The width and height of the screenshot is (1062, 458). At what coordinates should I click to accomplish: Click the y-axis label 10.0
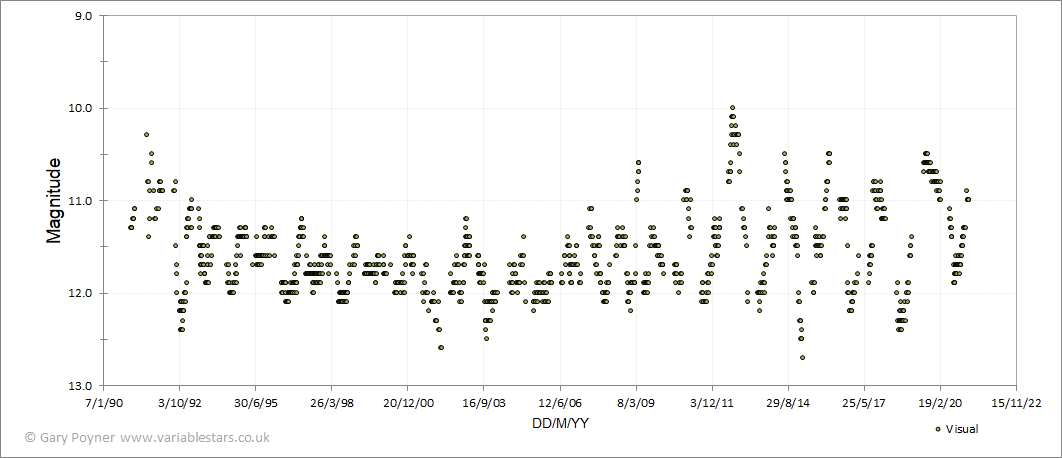click(80, 108)
